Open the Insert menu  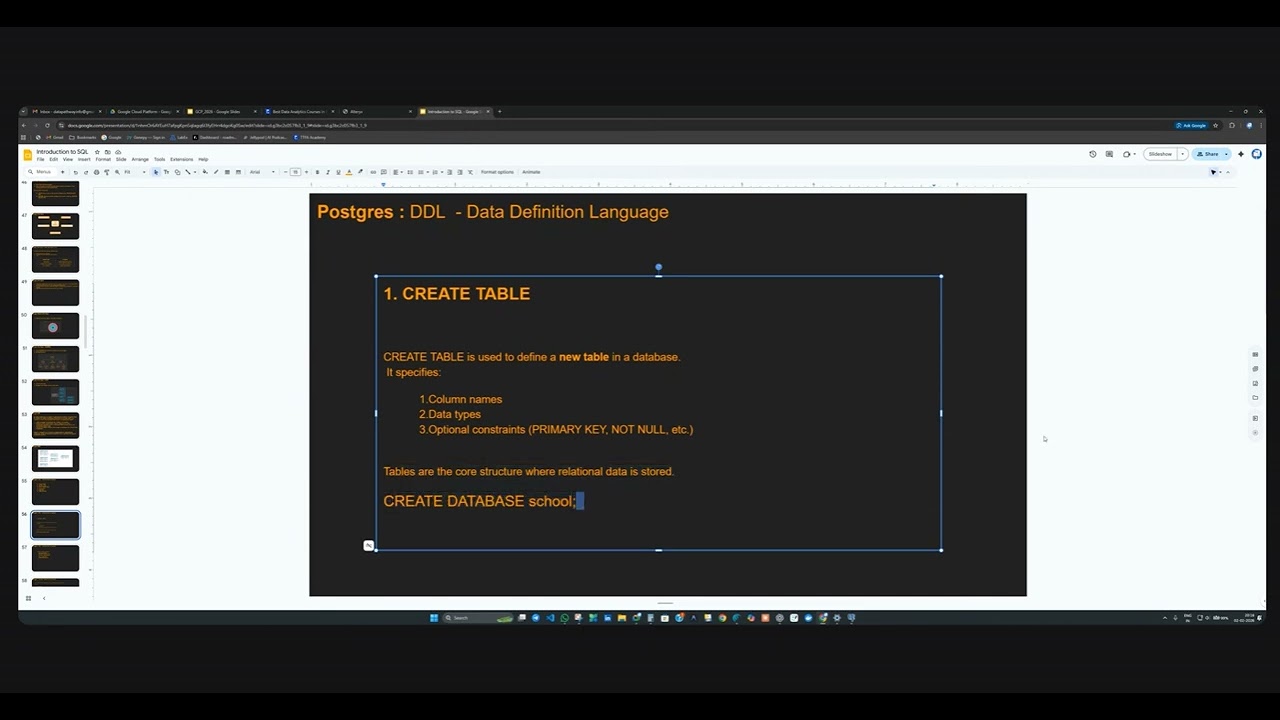[84, 159]
